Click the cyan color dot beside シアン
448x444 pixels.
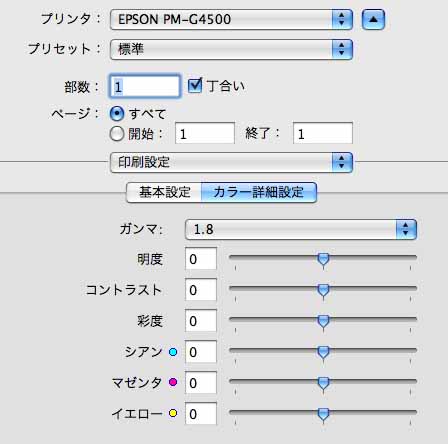(x=173, y=352)
